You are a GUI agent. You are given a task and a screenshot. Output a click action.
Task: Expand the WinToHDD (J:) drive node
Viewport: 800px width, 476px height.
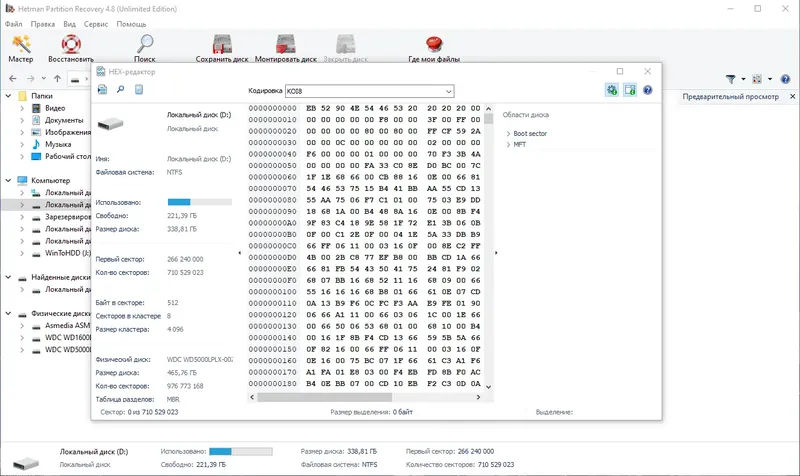[22, 254]
